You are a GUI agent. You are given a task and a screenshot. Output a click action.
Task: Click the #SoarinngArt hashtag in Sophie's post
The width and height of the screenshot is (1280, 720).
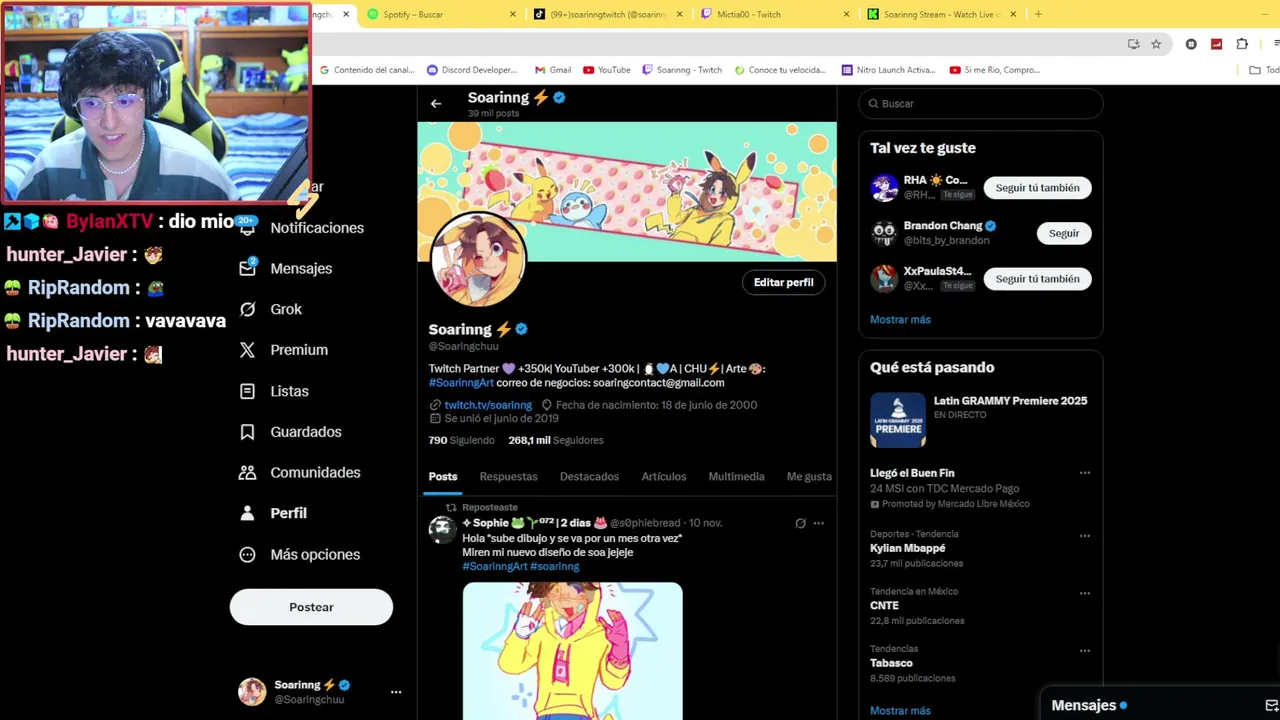pyautogui.click(x=494, y=566)
